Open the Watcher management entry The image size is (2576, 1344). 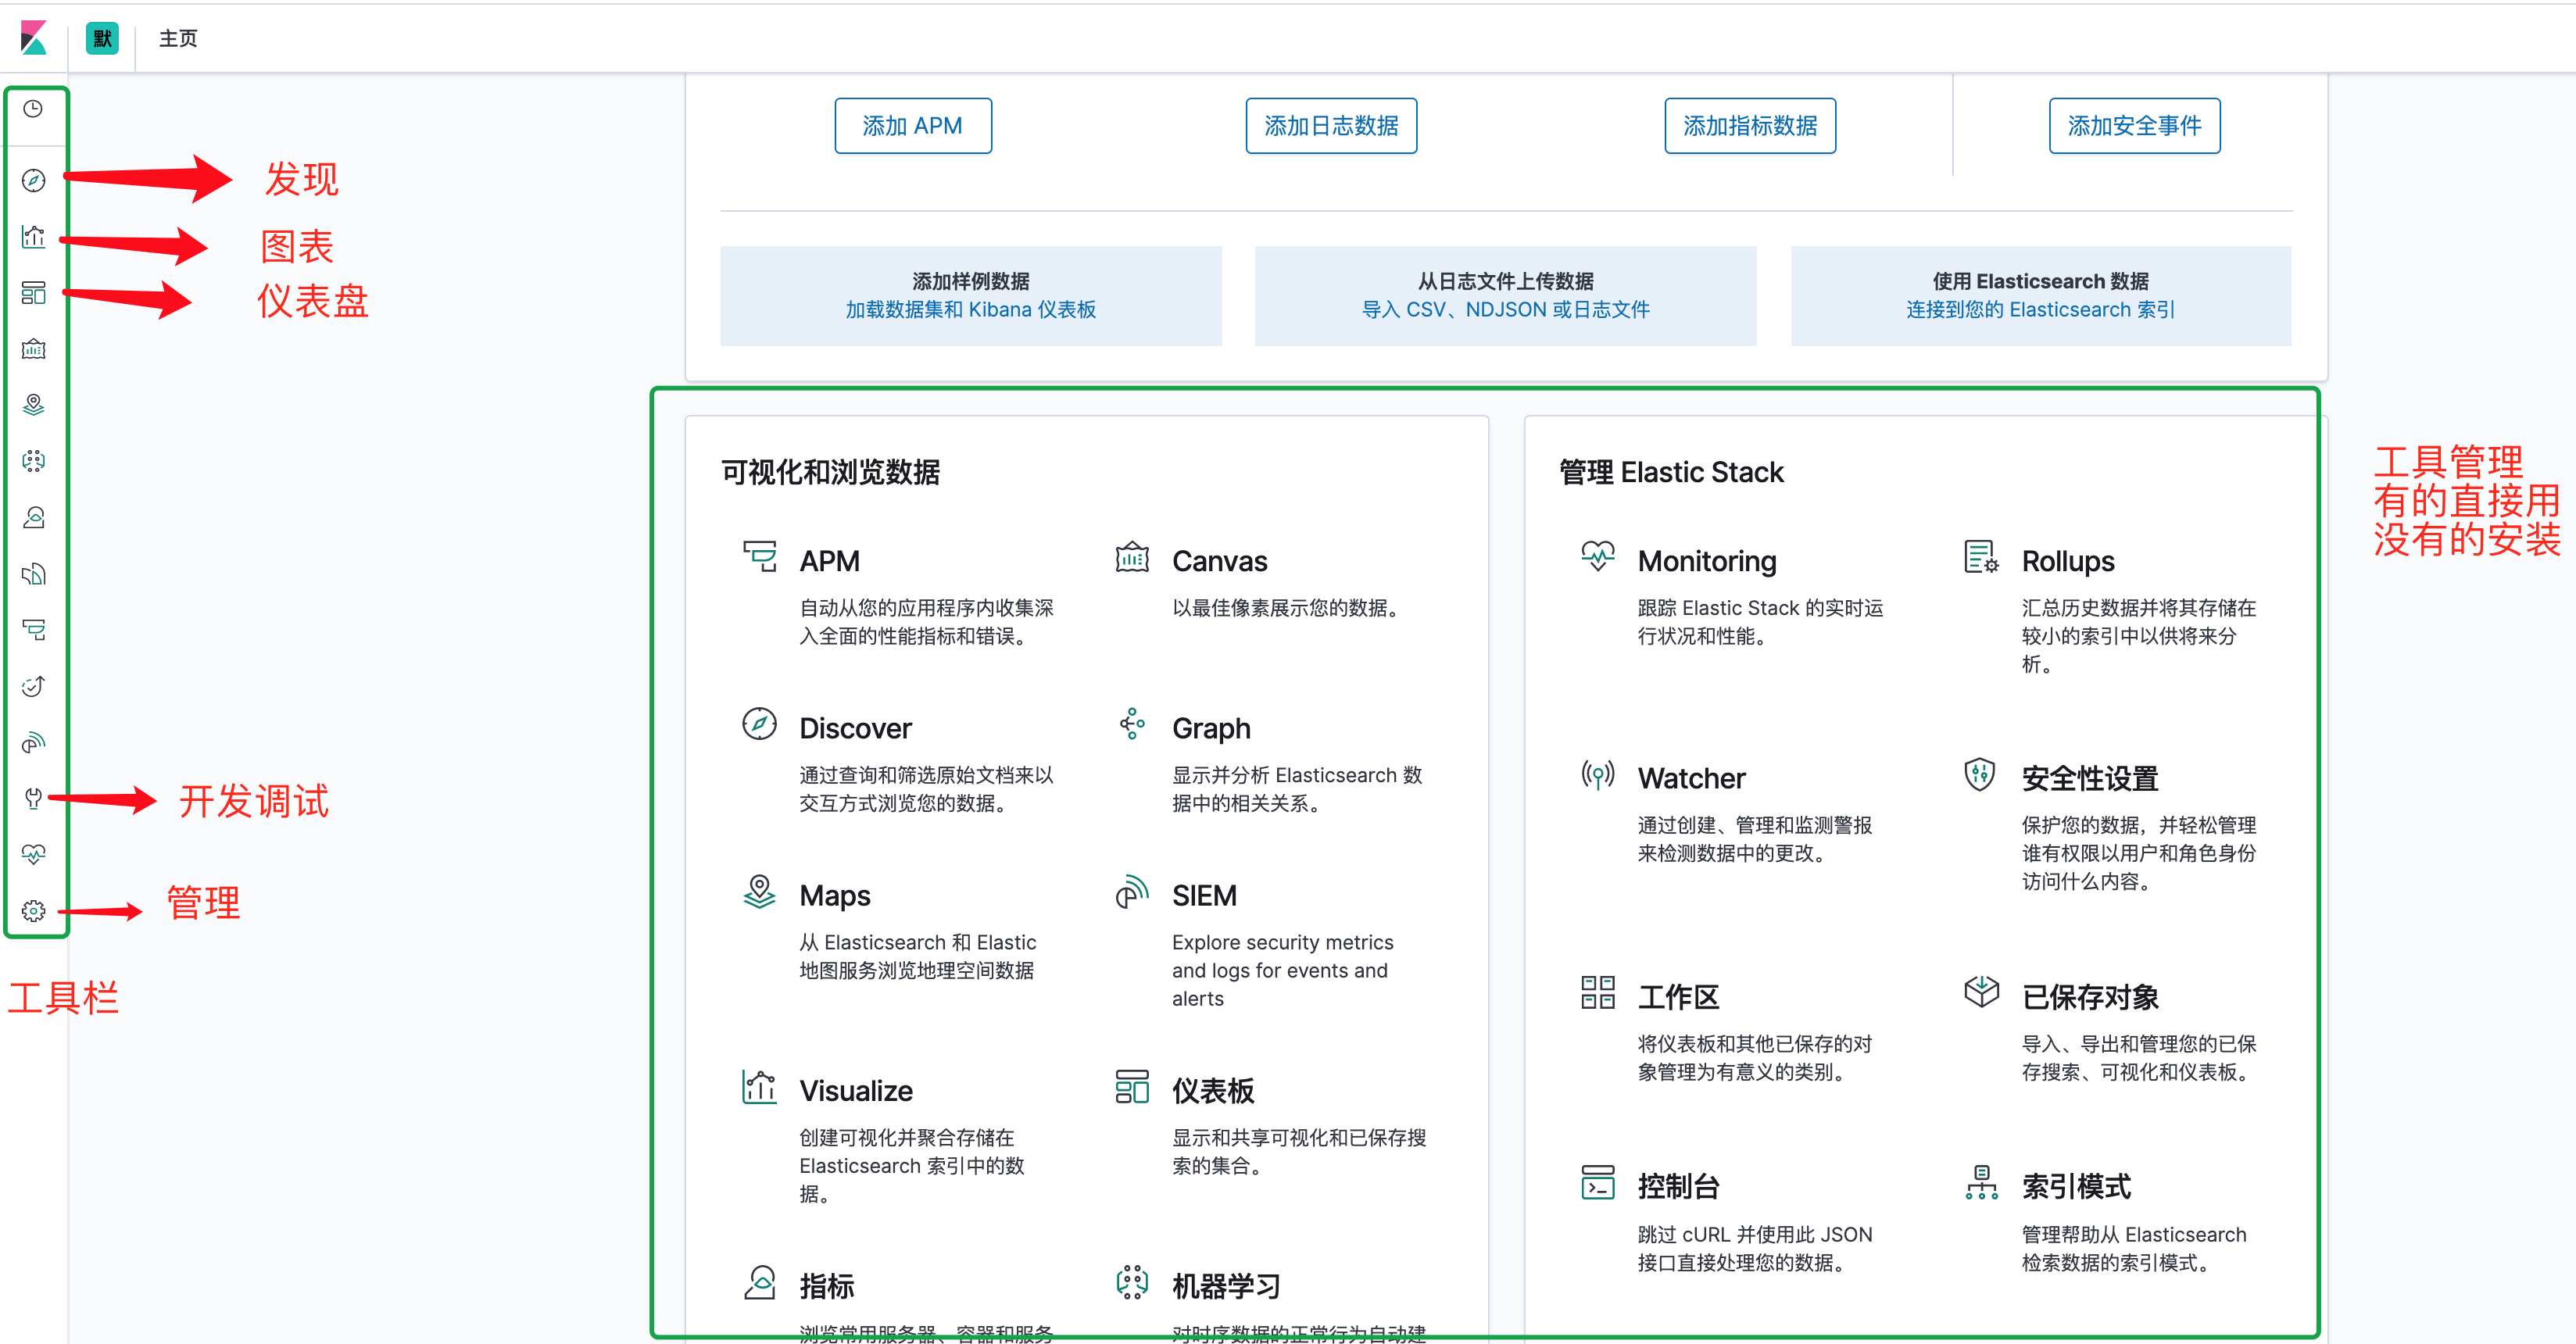tap(1691, 778)
